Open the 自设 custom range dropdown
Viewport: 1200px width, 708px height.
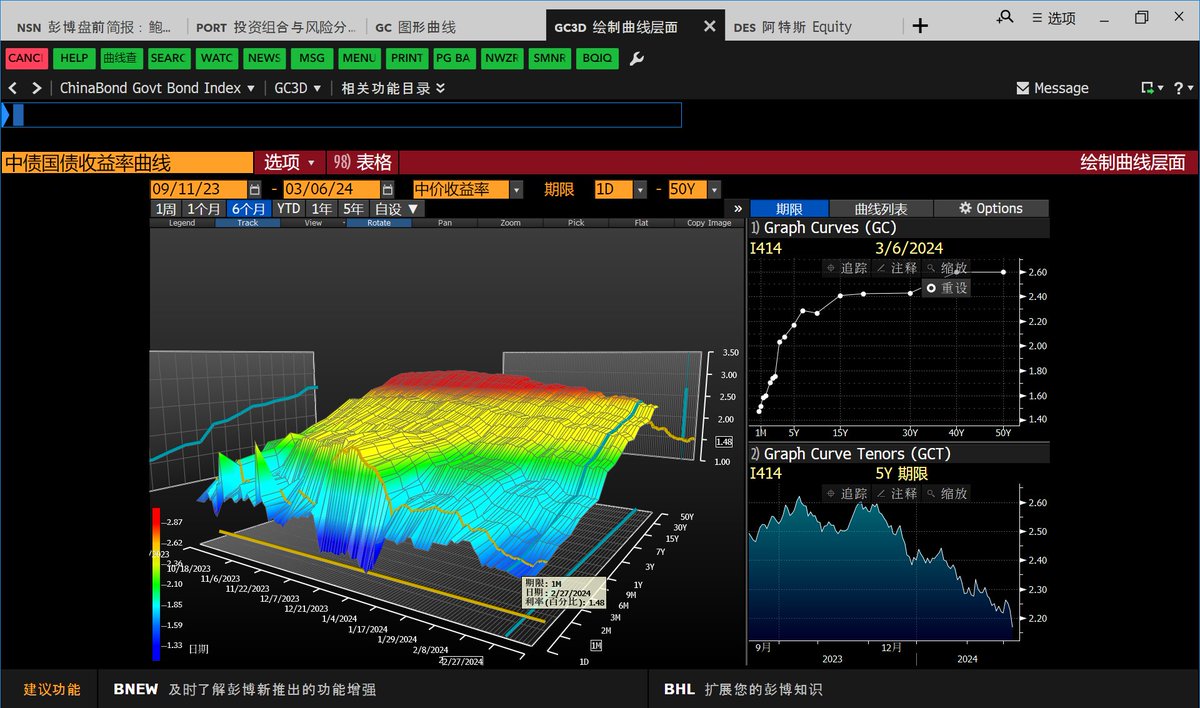(x=397, y=209)
